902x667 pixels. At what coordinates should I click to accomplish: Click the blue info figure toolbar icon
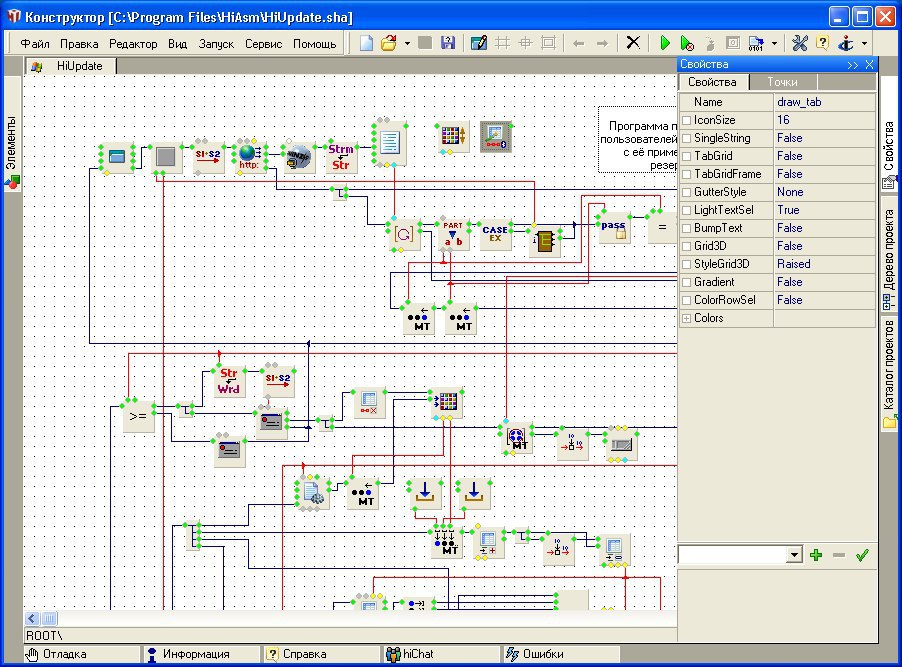click(x=846, y=43)
